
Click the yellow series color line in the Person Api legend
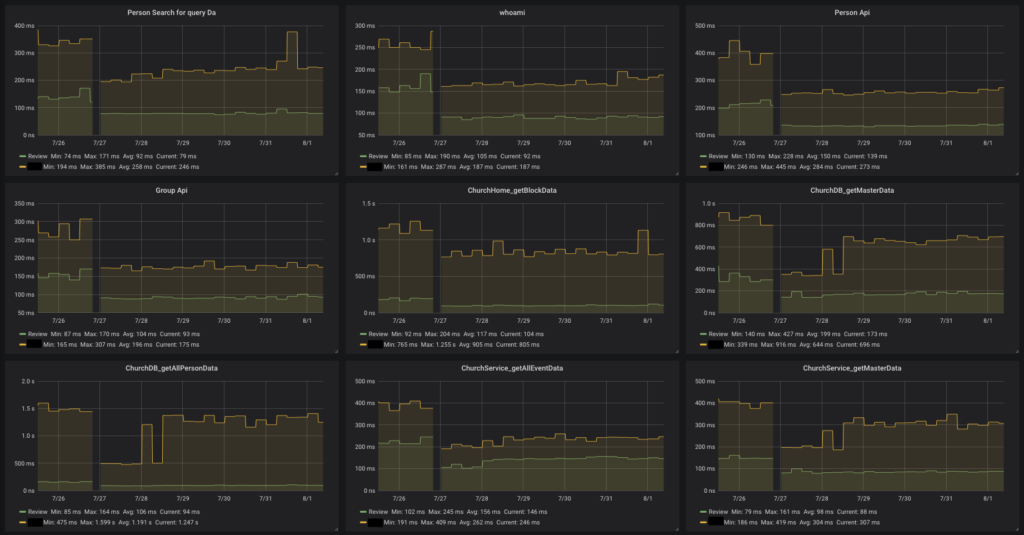703,167
